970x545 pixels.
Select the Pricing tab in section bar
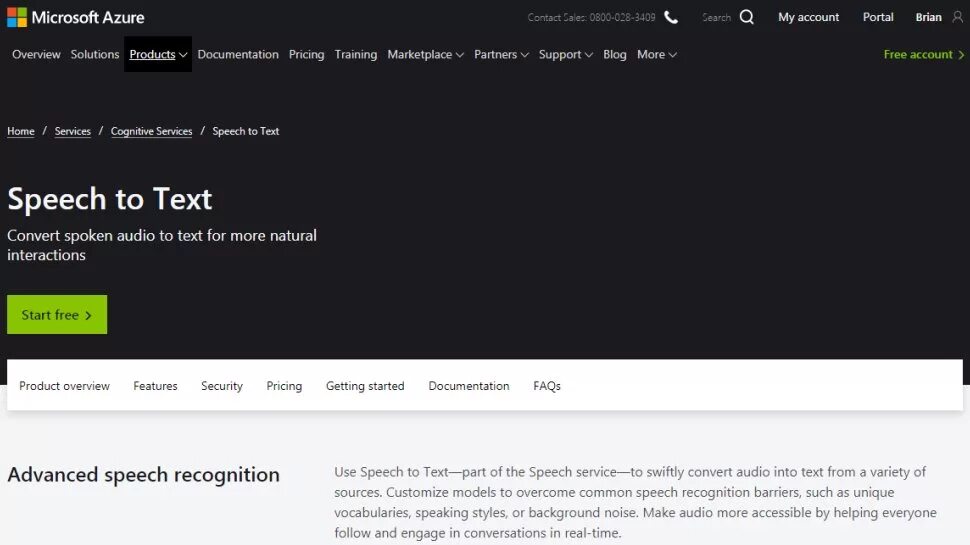tap(284, 386)
